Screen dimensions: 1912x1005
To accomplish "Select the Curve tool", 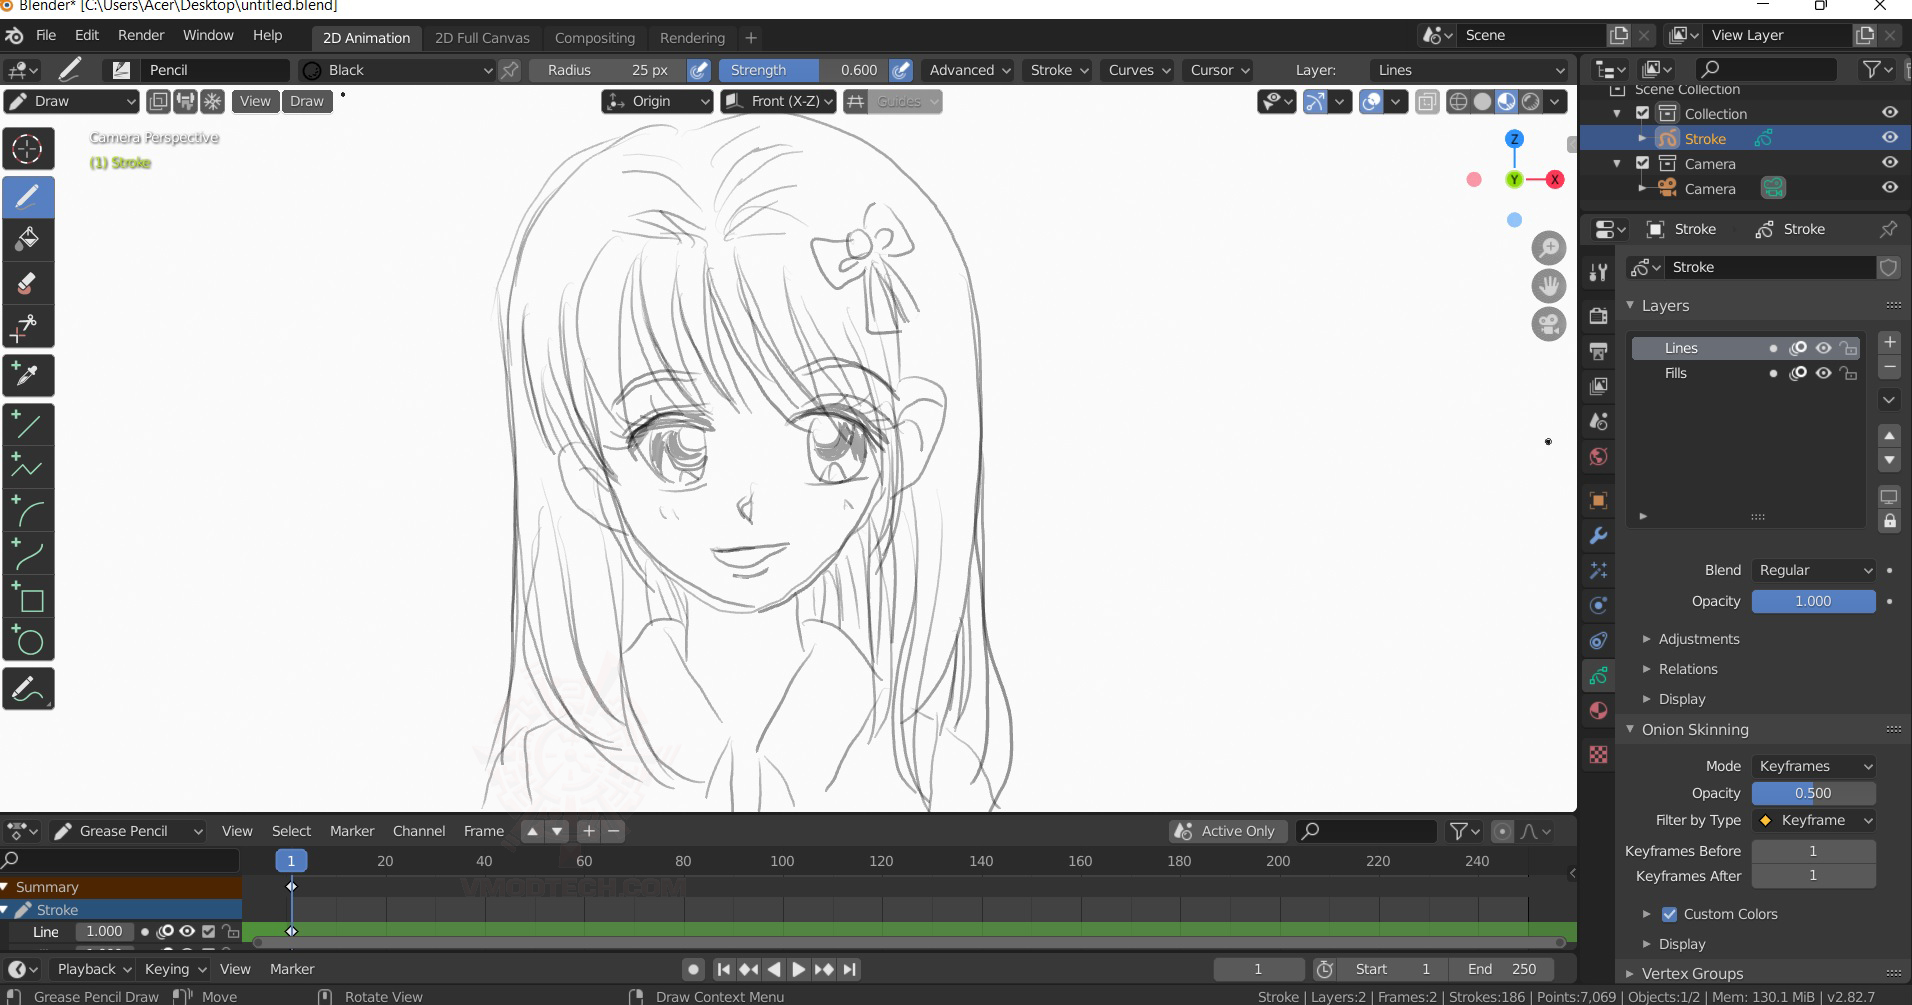I will coord(28,554).
